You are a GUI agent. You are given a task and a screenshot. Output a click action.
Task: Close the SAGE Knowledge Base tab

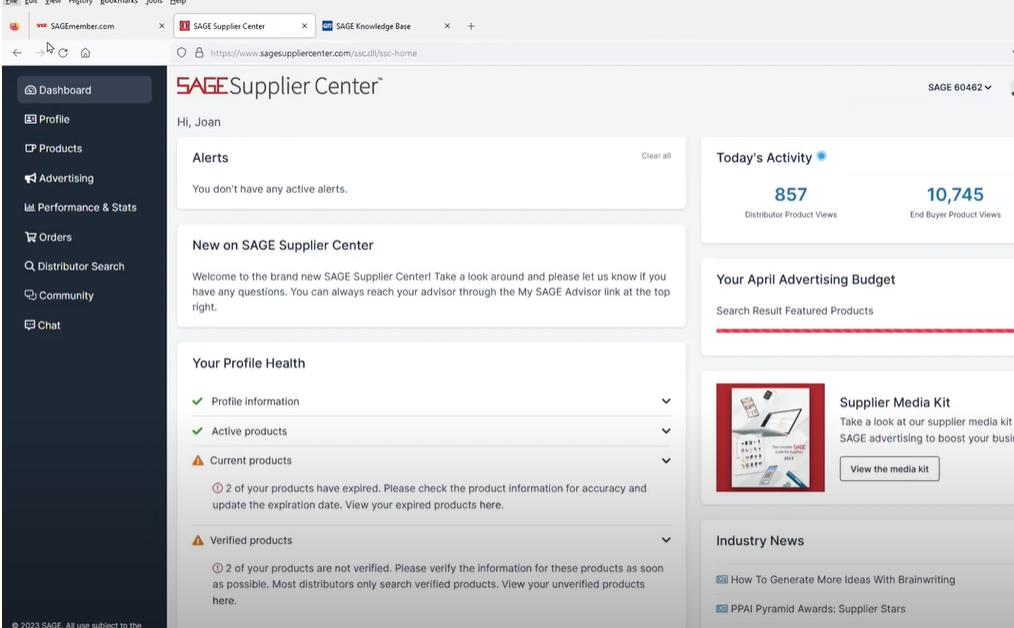[447, 26]
